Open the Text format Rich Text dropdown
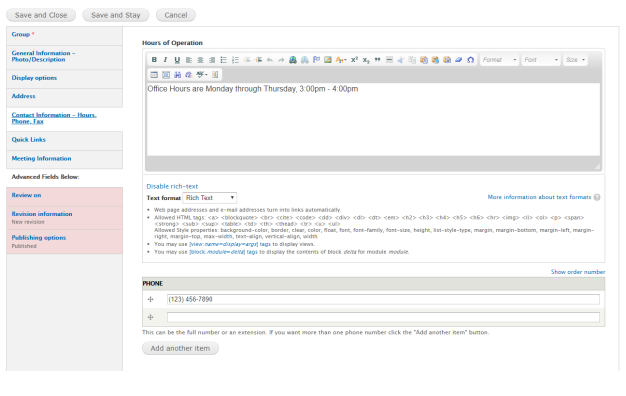Screen dimensions: 626x396 (x=210, y=198)
